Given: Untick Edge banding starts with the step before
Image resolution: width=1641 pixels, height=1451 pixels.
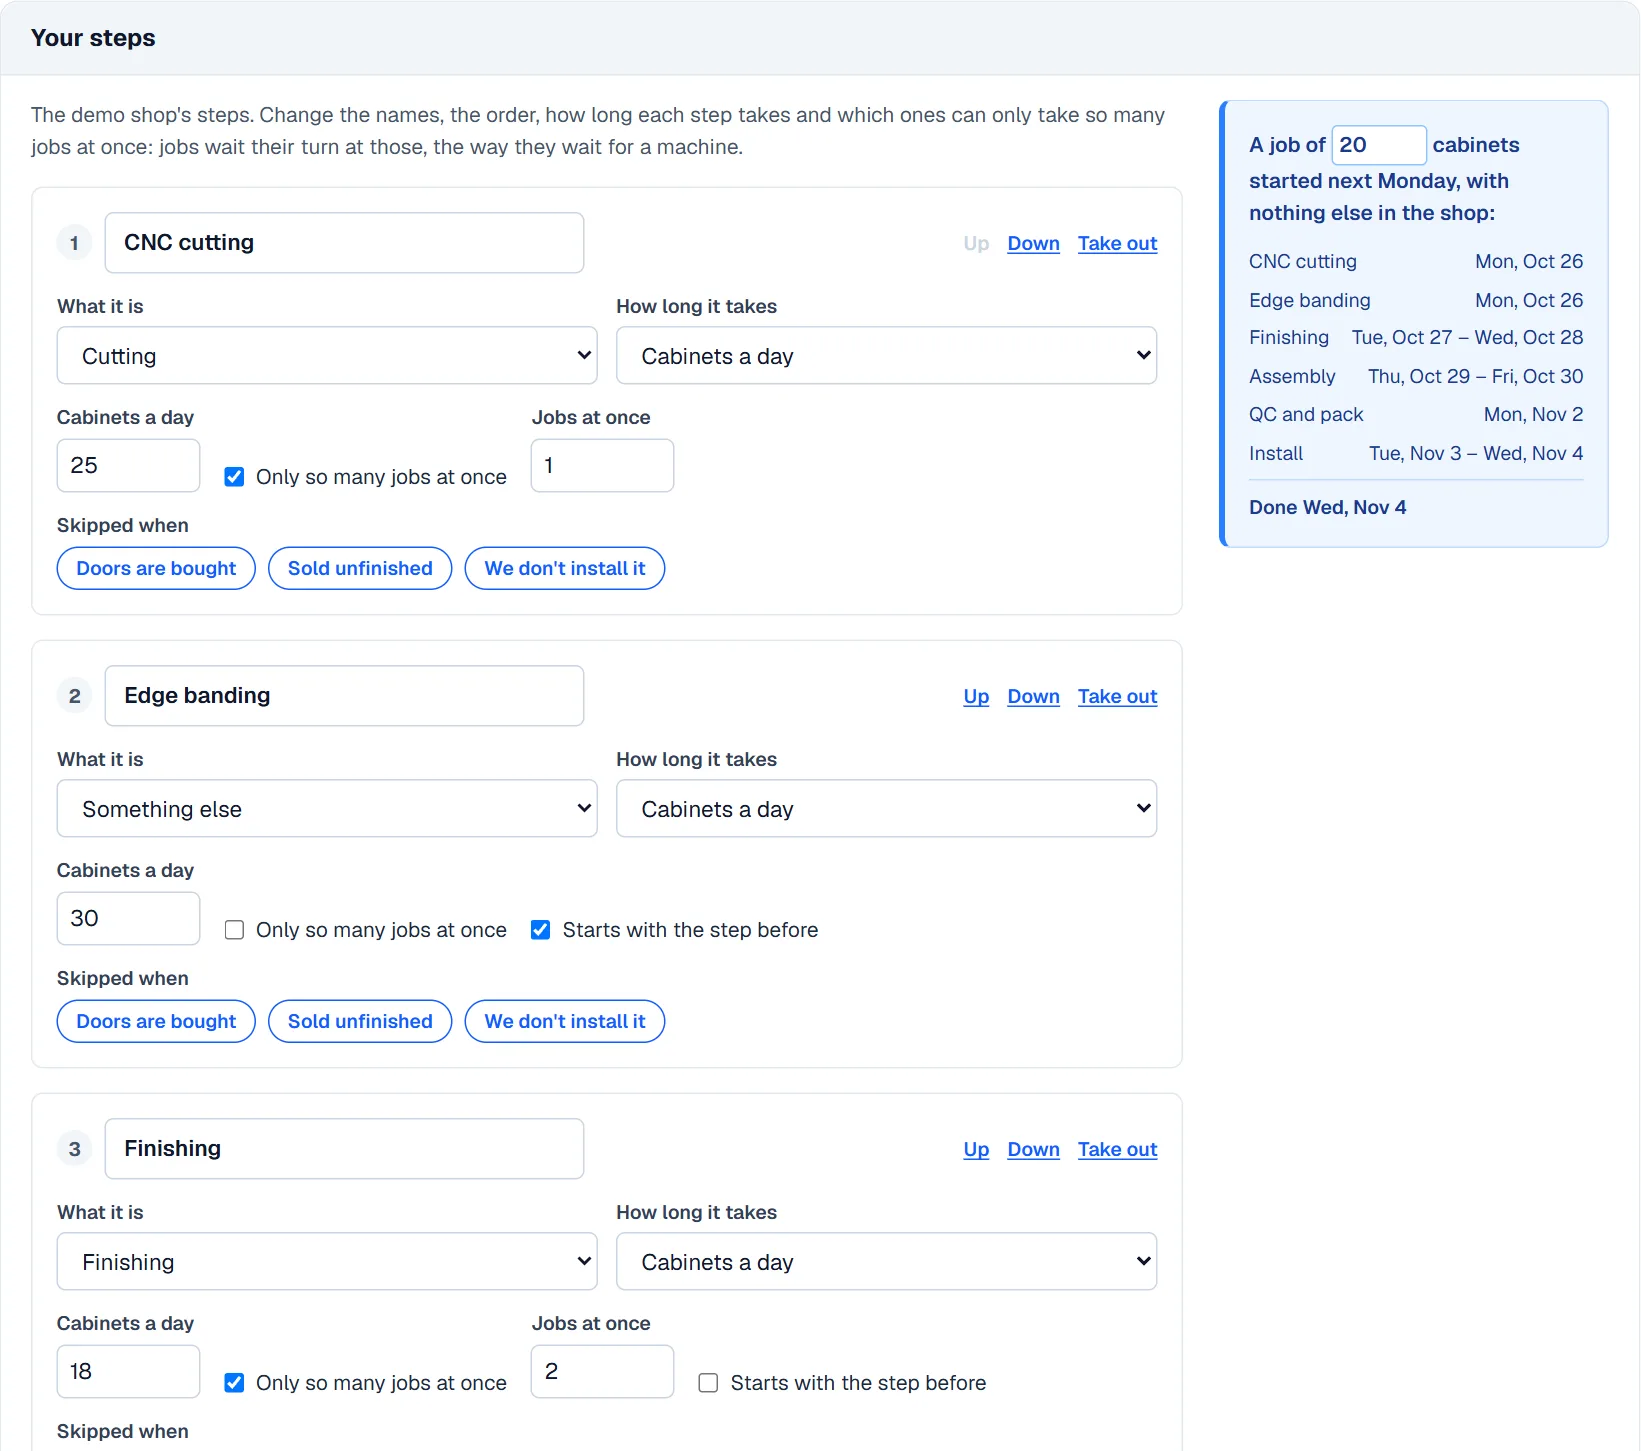Looking at the screenshot, I should click(x=540, y=930).
